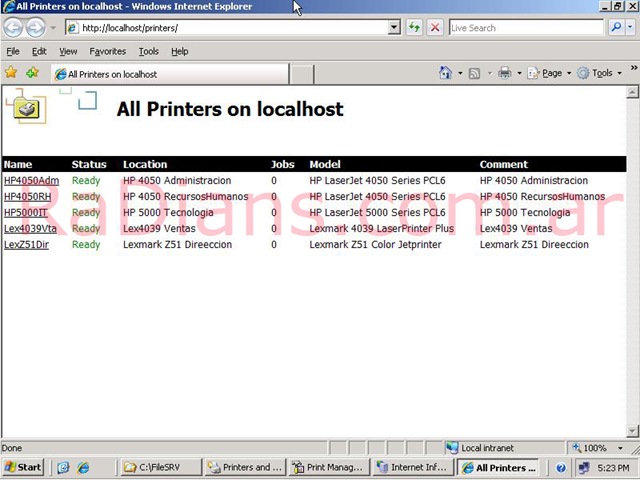Image resolution: width=640 pixels, height=480 pixels.
Task: Click the Stop loading icon
Action: coord(435,28)
